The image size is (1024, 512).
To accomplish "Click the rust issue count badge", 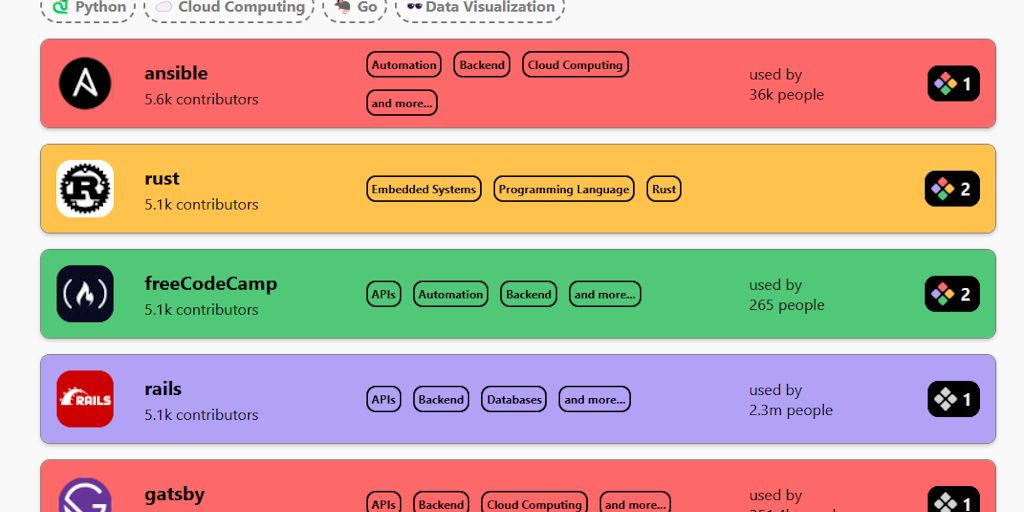I will pyautogui.click(x=952, y=189).
